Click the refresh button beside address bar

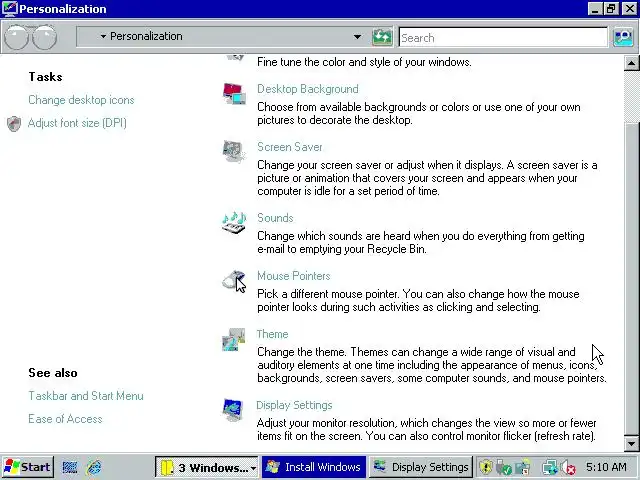coord(382,37)
